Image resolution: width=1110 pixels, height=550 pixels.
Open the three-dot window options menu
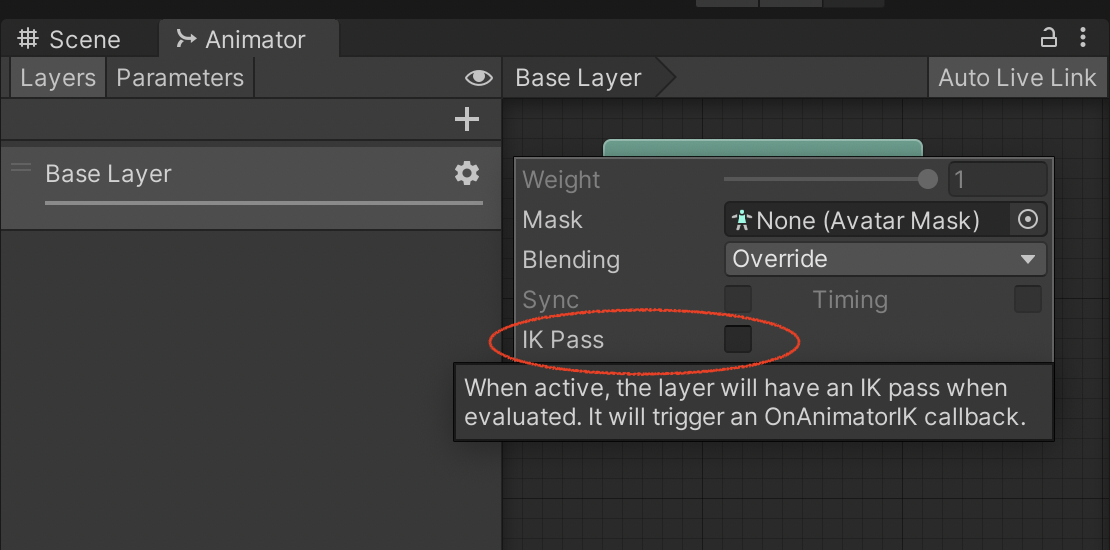[x=1083, y=38]
